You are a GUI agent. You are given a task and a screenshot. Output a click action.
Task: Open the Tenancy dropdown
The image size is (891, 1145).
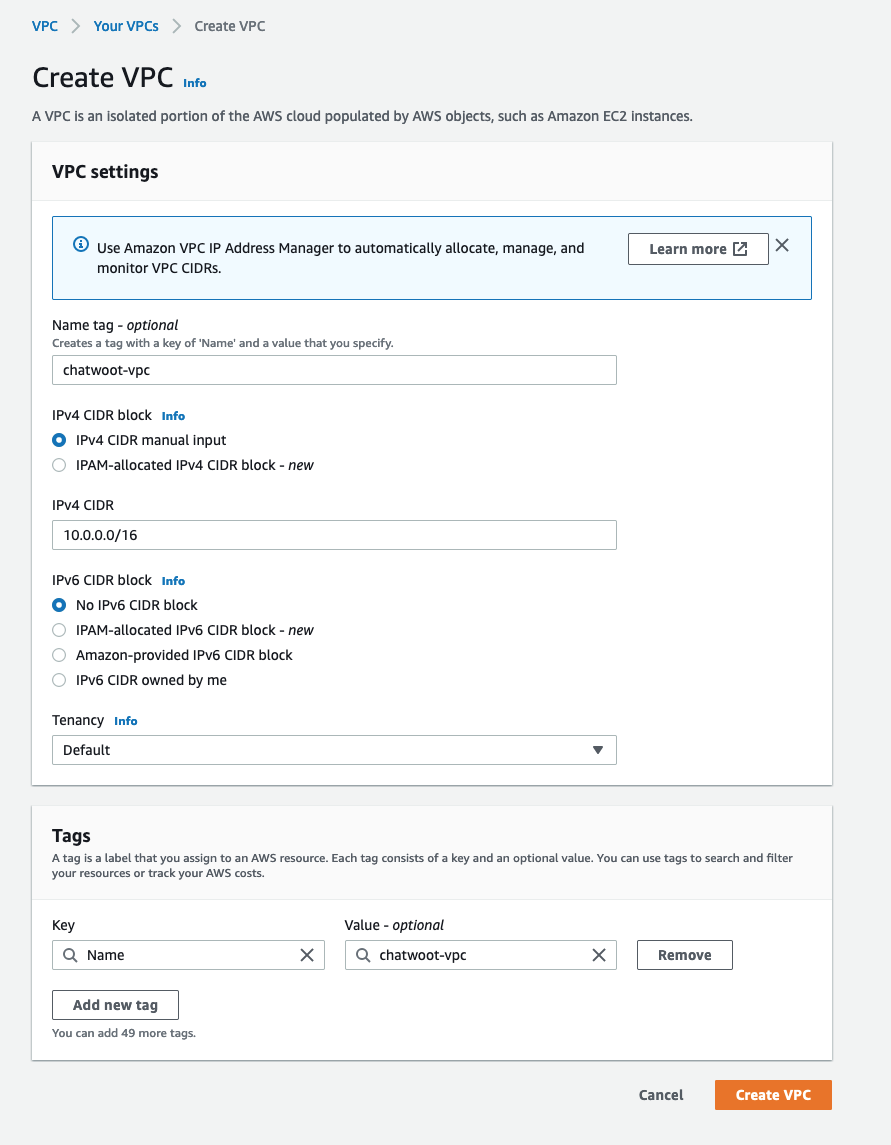click(334, 750)
